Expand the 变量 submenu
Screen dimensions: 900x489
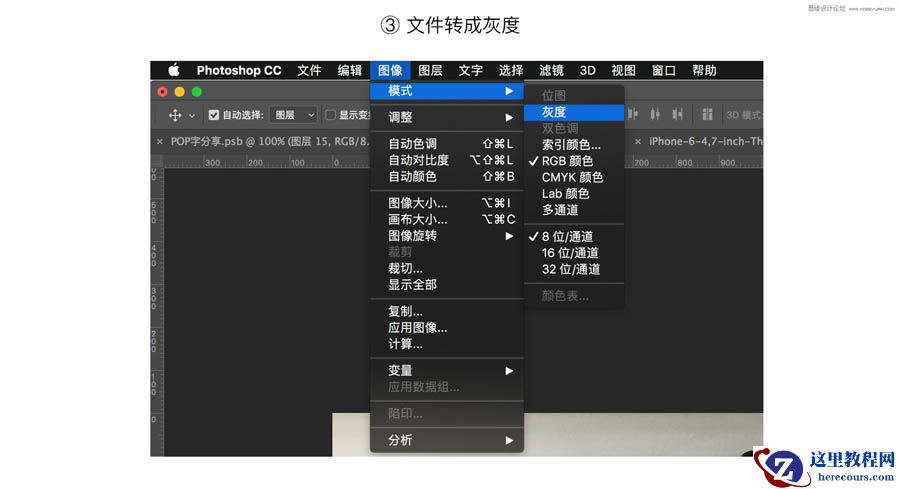pos(447,371)
